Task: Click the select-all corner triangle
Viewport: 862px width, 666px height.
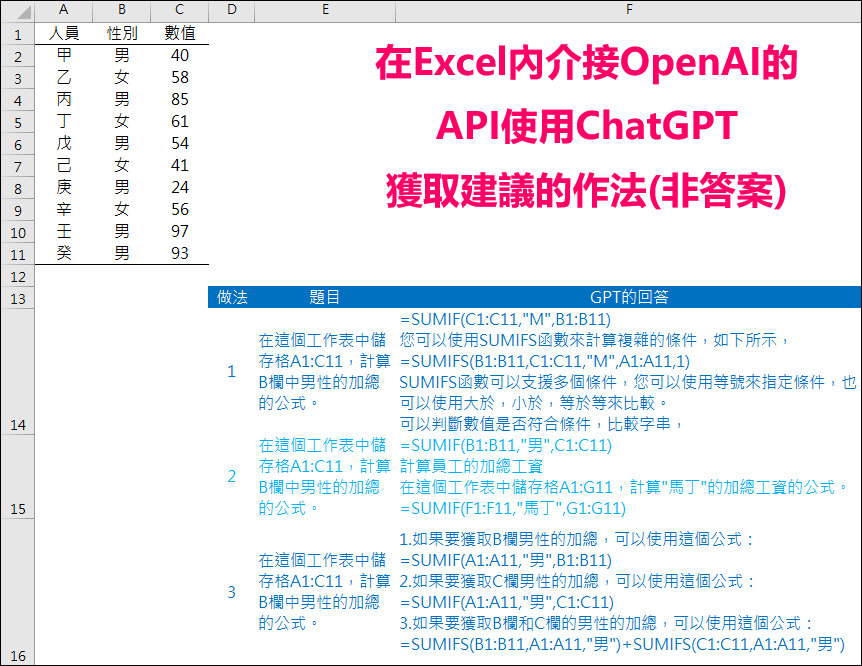Action: tap(22, 12)
